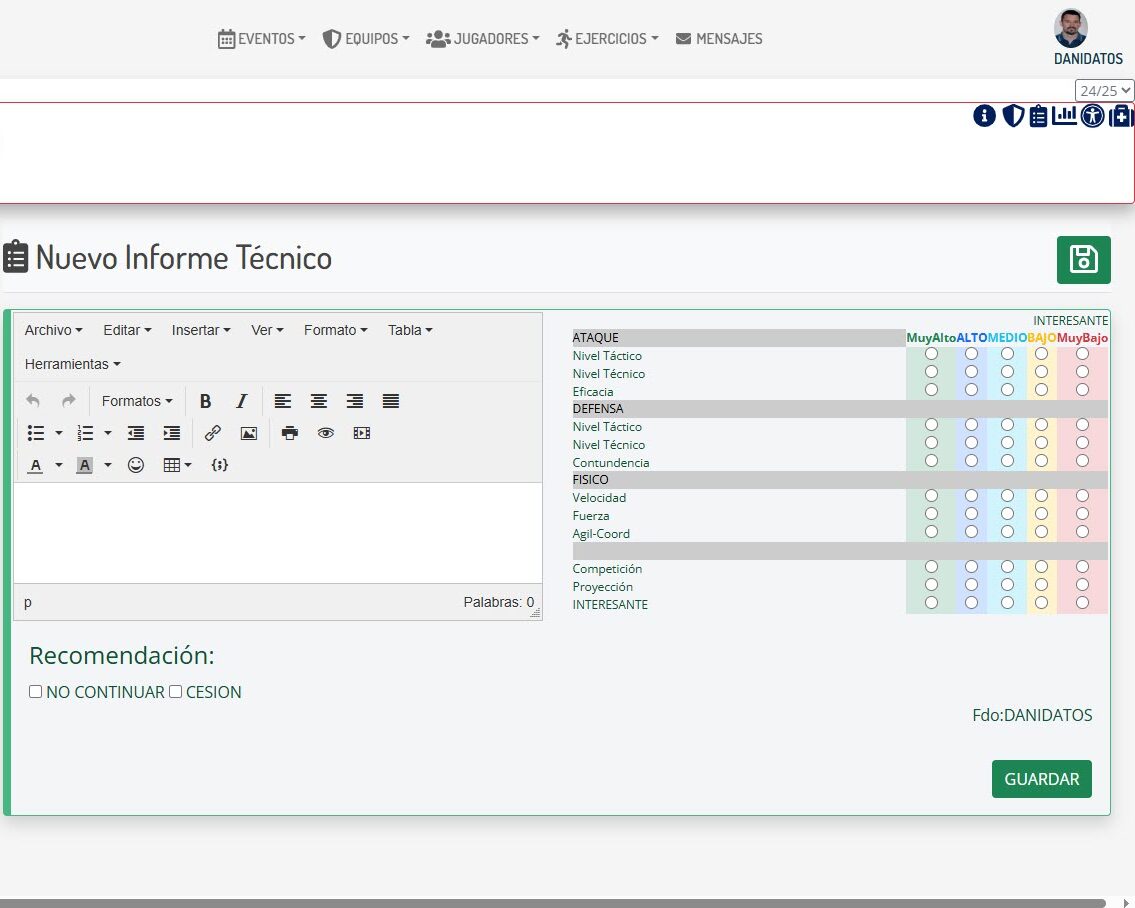Viewport: 1135px width, 908px height.
Task: Click the green save disk icon
Action: (x=1083, y=260)
